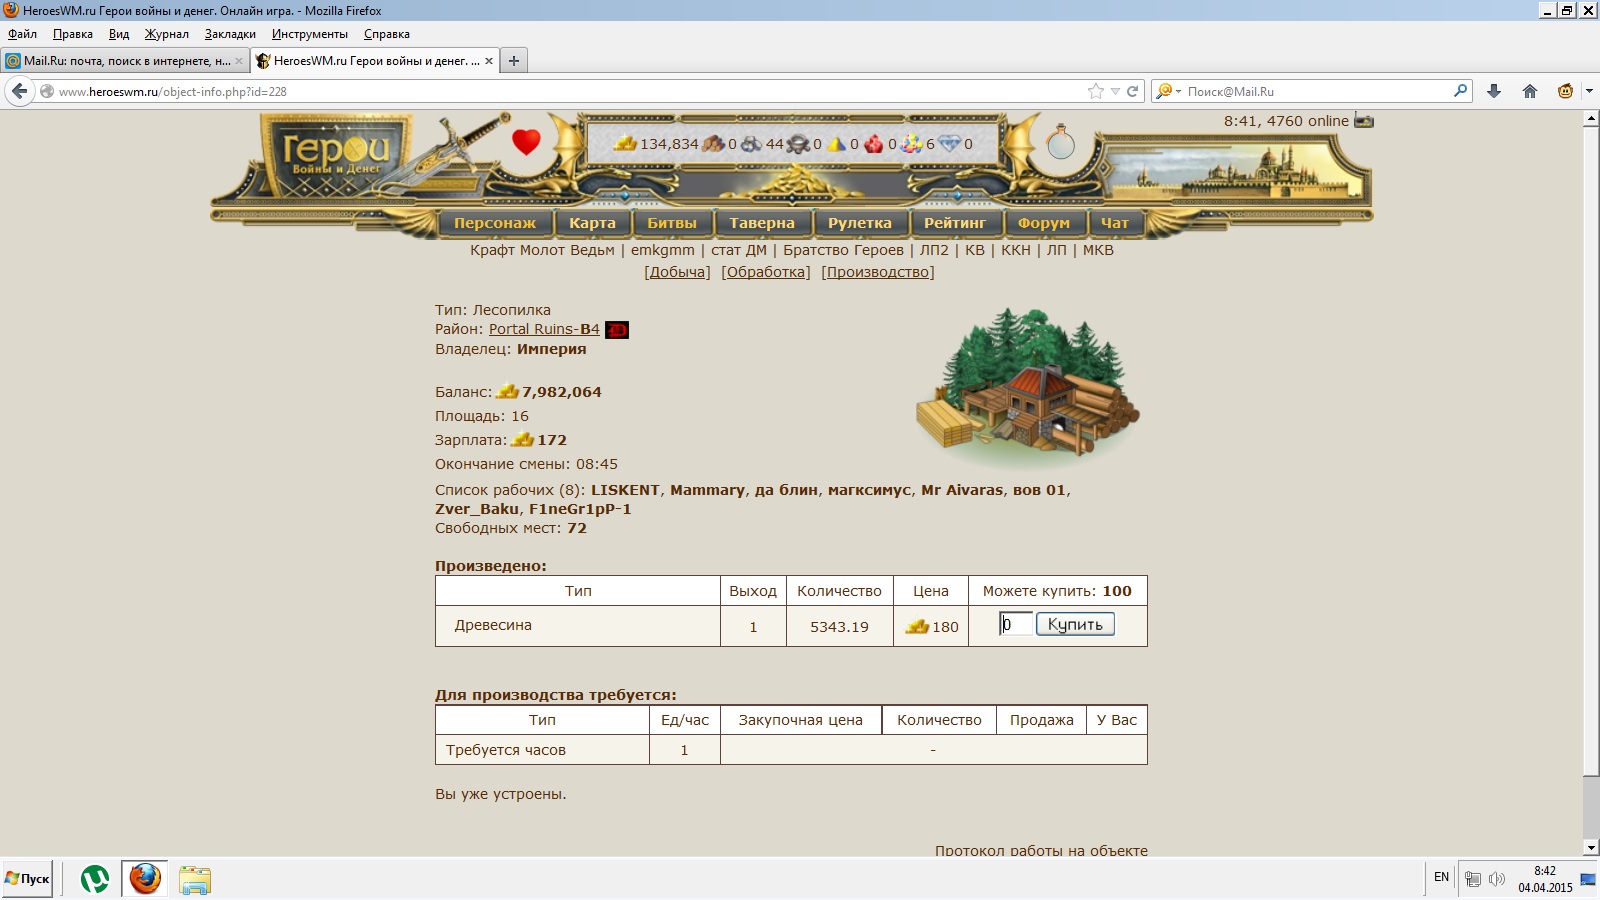Screen dimensions: 1600x900
Task: Open the Таверна navigation button
Action: click(762, 223)
